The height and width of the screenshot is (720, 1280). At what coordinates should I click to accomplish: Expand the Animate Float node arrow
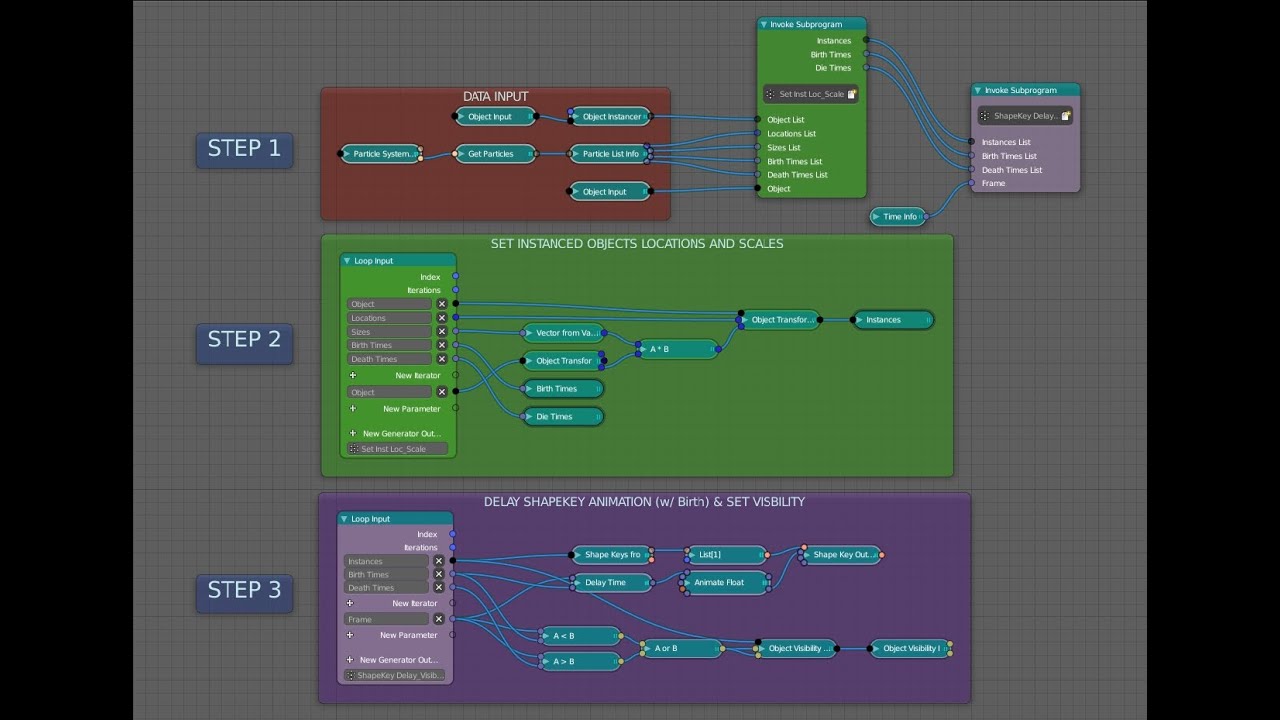point(688,582)
